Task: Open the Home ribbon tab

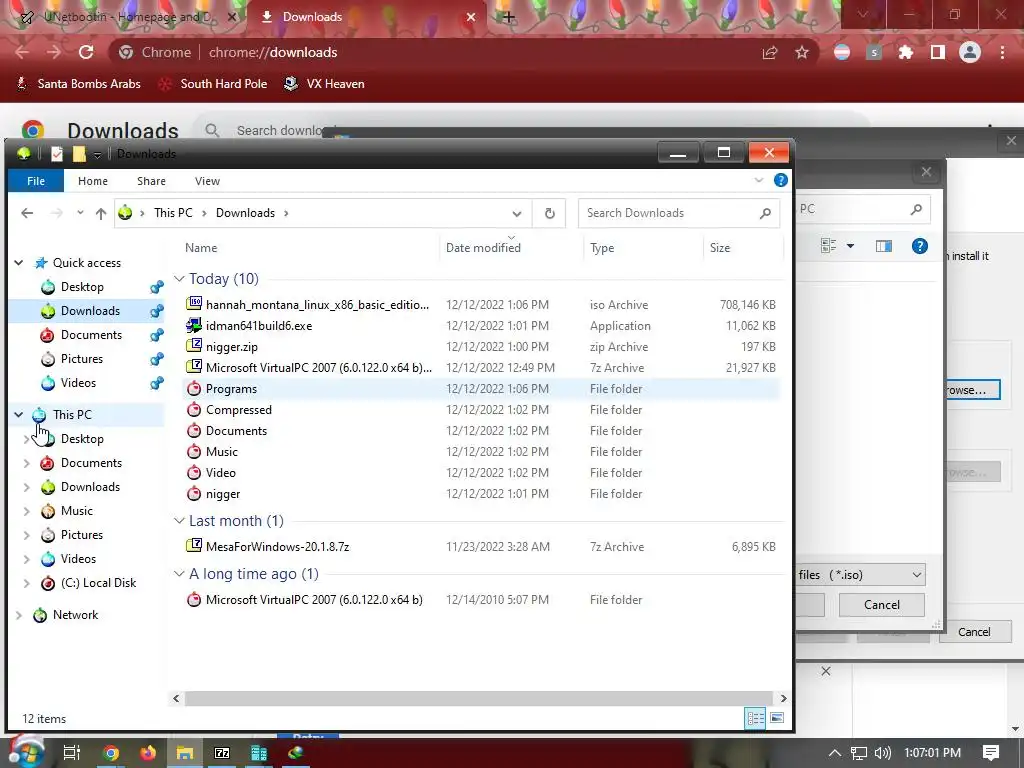Action: click(93, 181)
